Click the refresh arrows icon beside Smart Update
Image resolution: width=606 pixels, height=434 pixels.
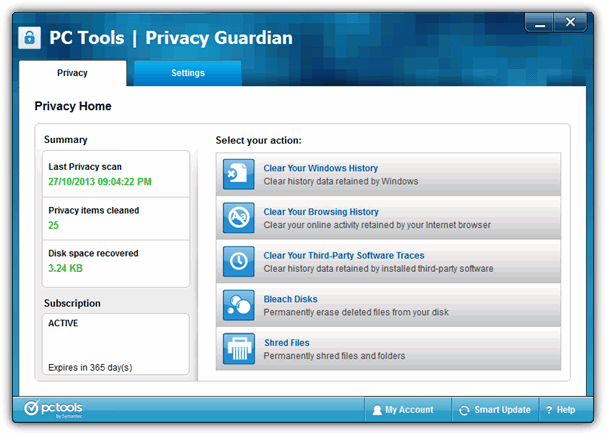point(464,410)
